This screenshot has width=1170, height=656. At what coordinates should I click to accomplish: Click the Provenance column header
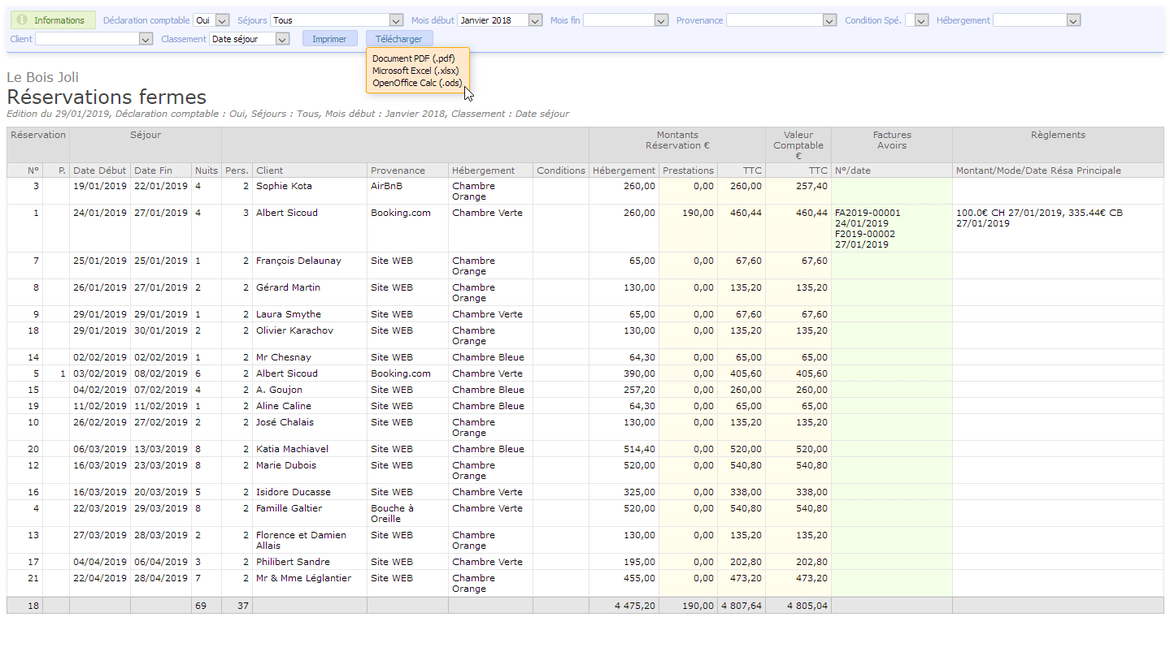coord(397,171)
